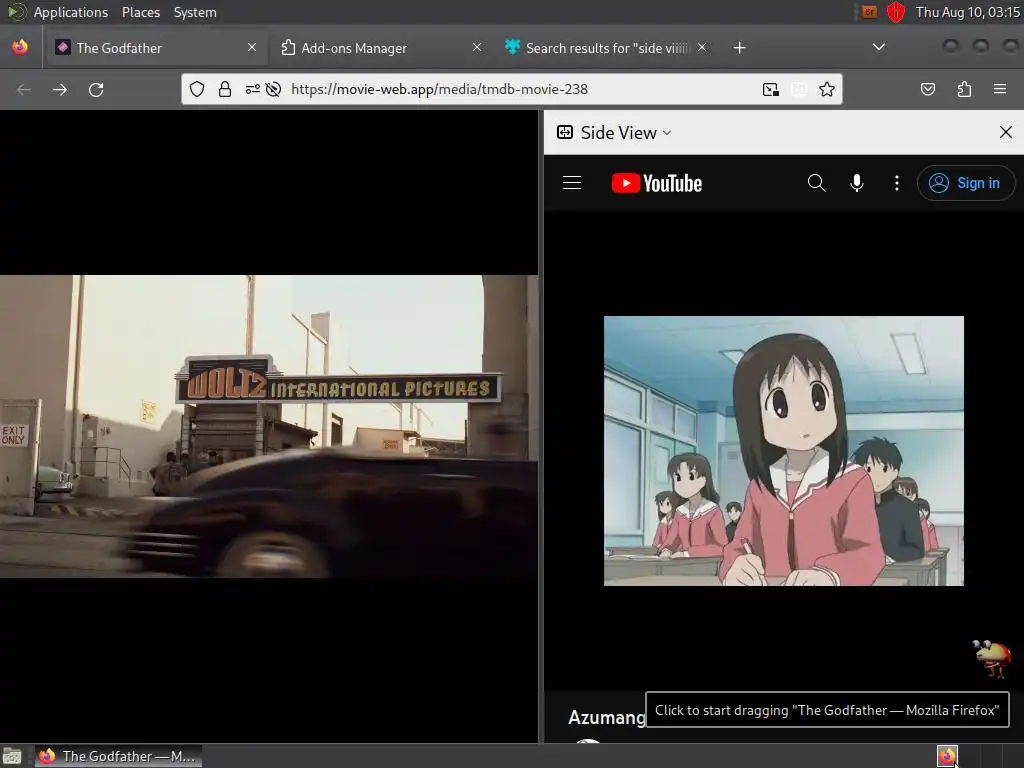Open the System menu
The height and width of the screenshot is (768, 1024).
pos(195,12)
